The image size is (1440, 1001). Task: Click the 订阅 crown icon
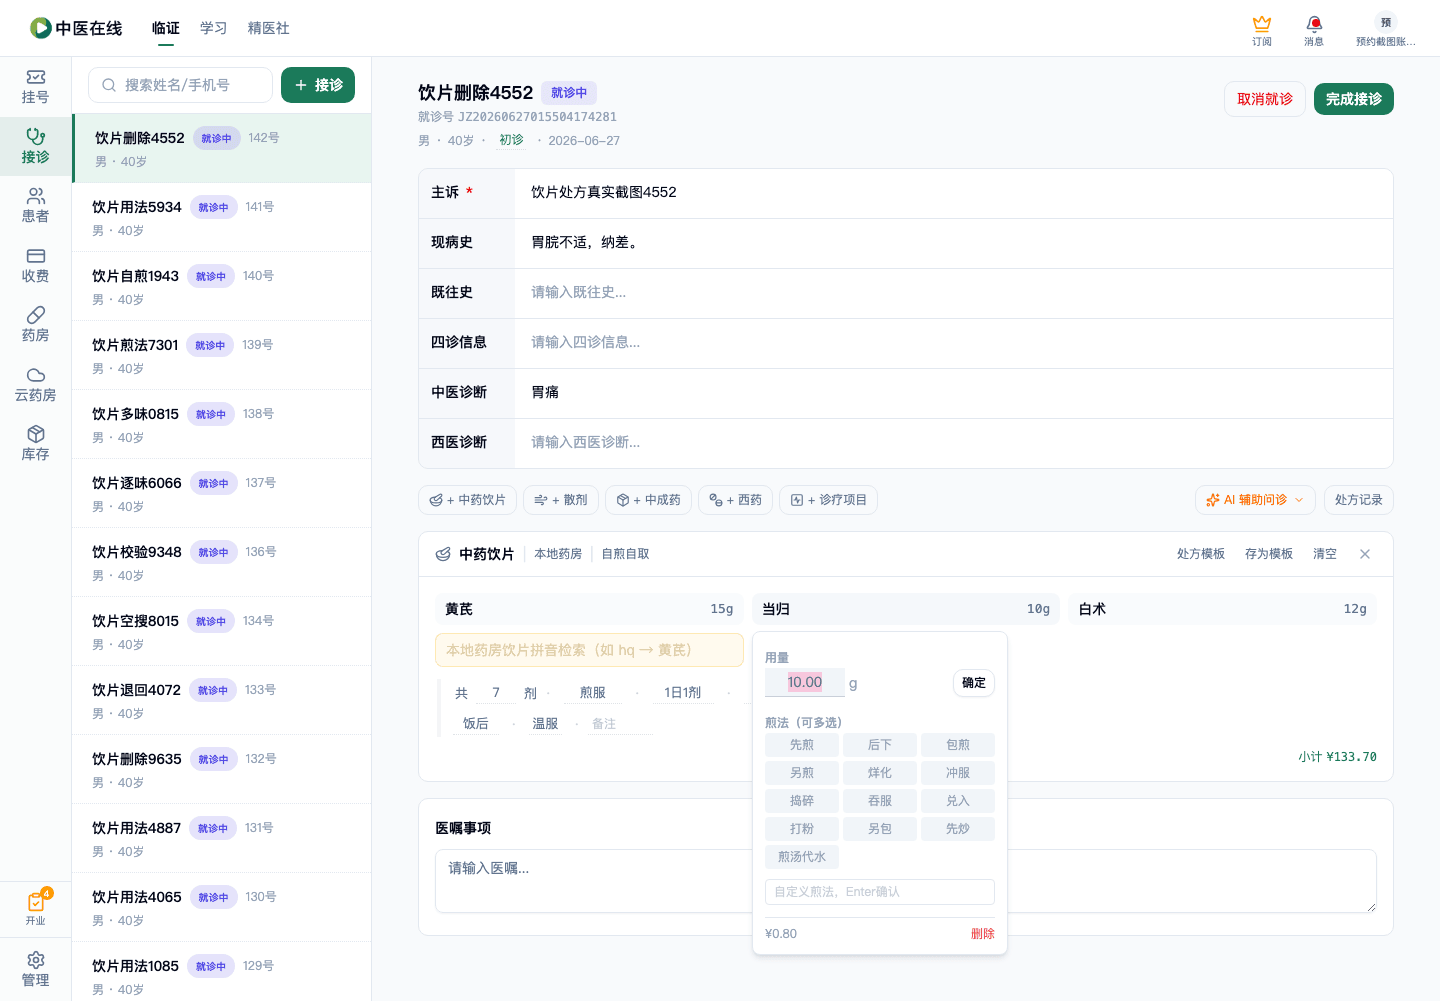pyautogui.click(x=1262, y=30)
